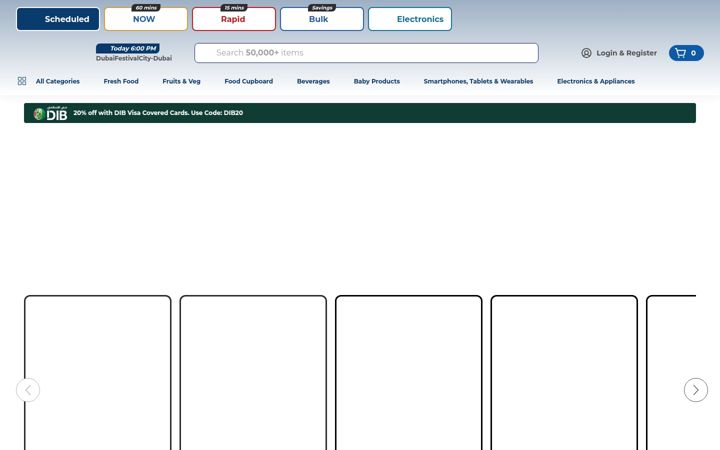This screenshot has height=450, width=720.
Task: Switch to Rapid 15 mins delivery
Action: 234,19
